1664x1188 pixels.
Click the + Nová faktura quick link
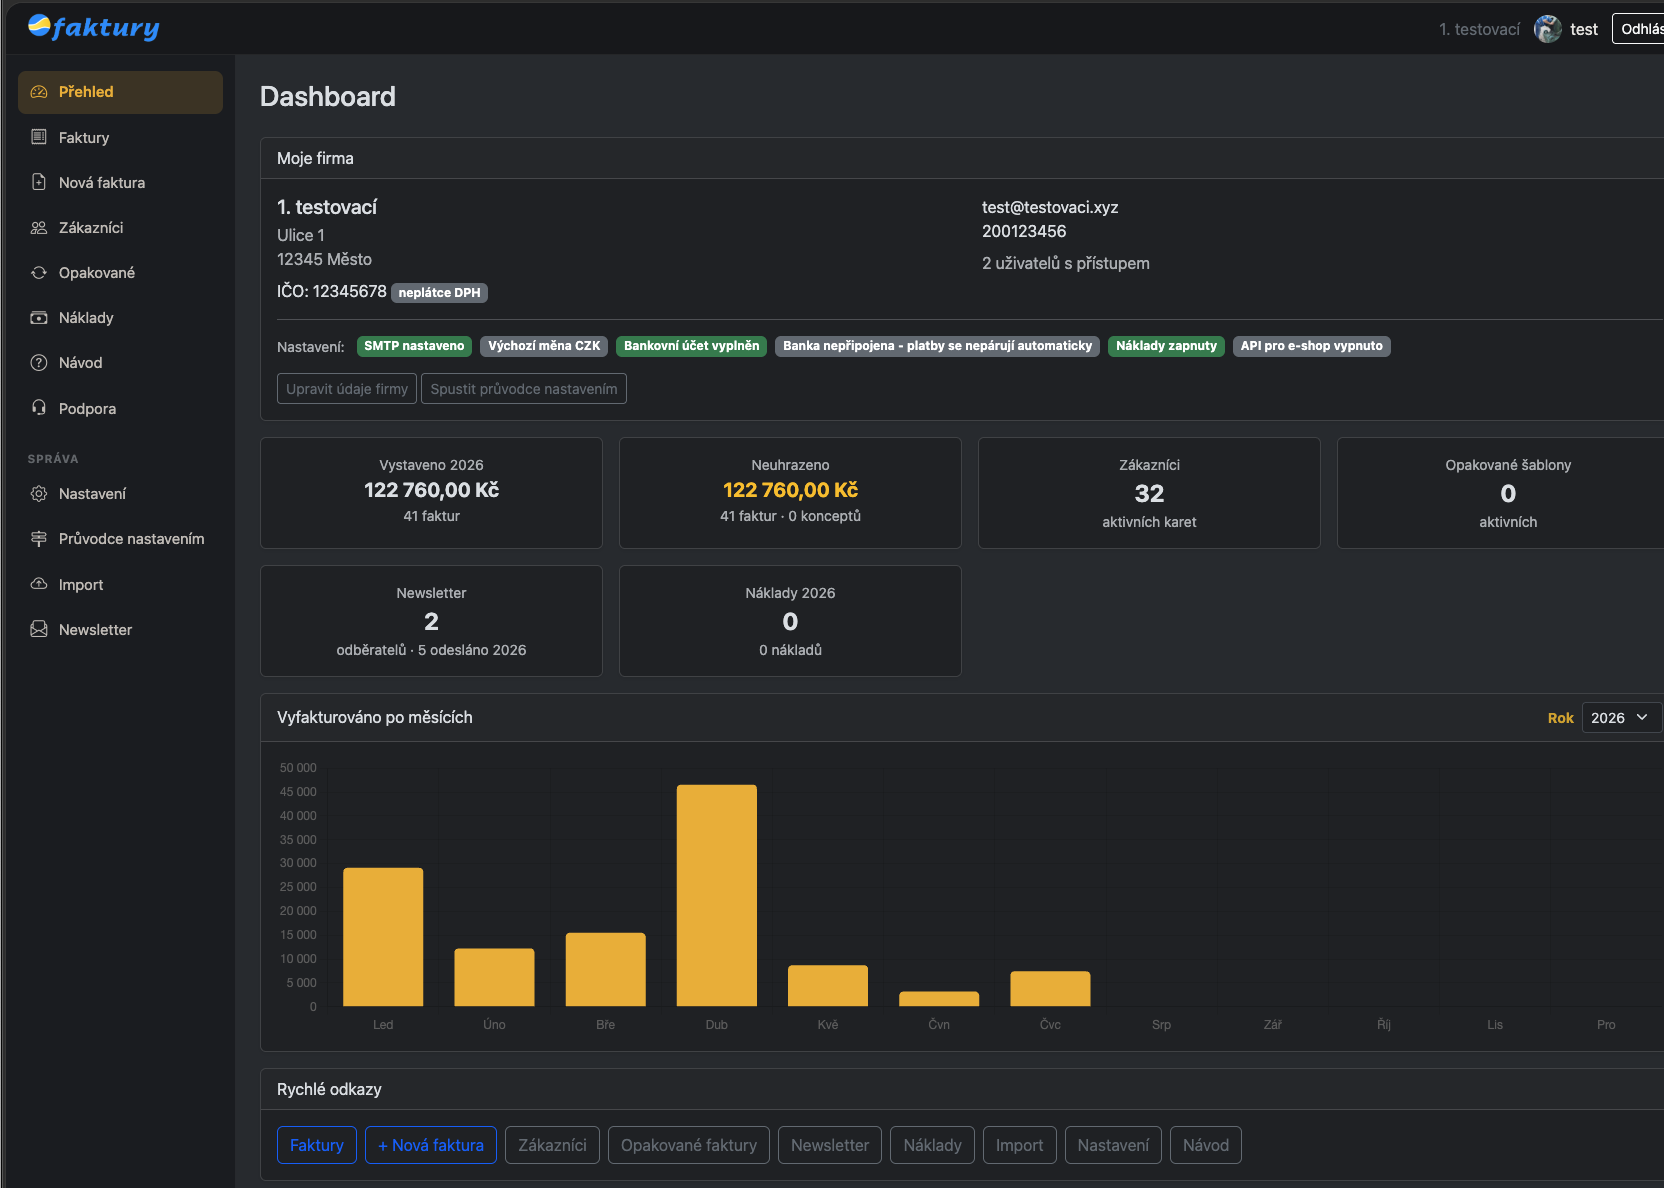(431, 1145)
